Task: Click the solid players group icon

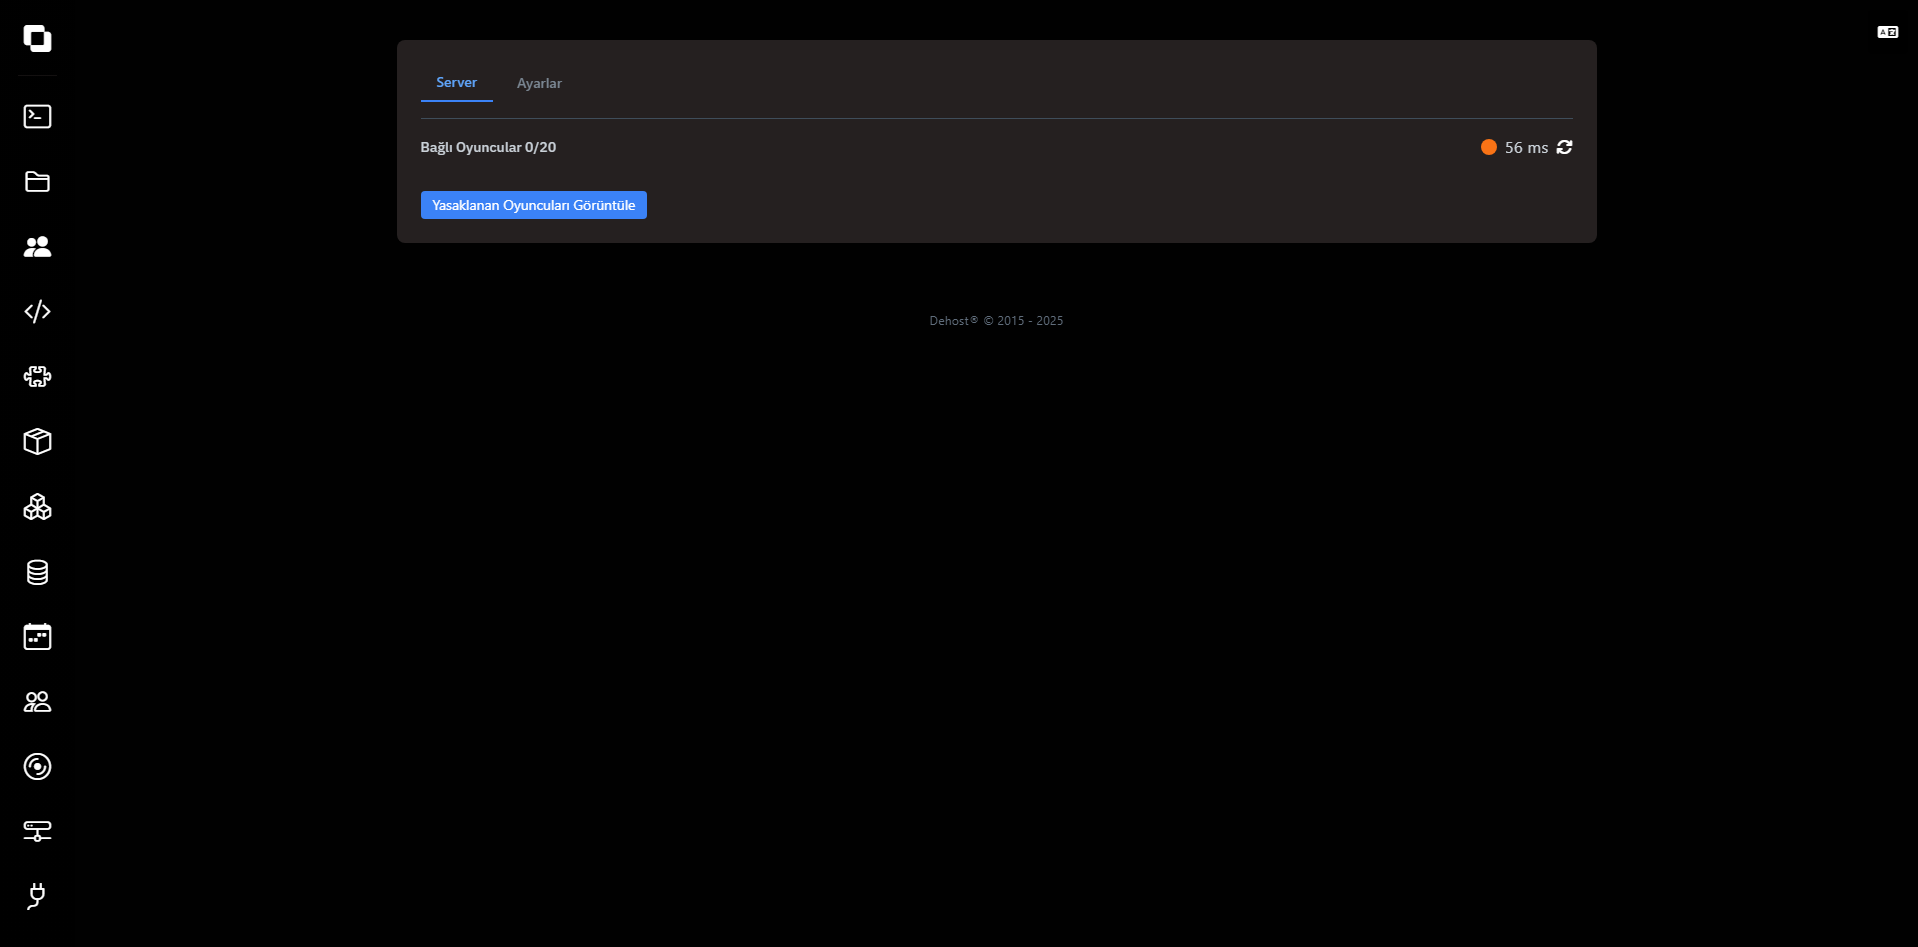Action: 37,247
